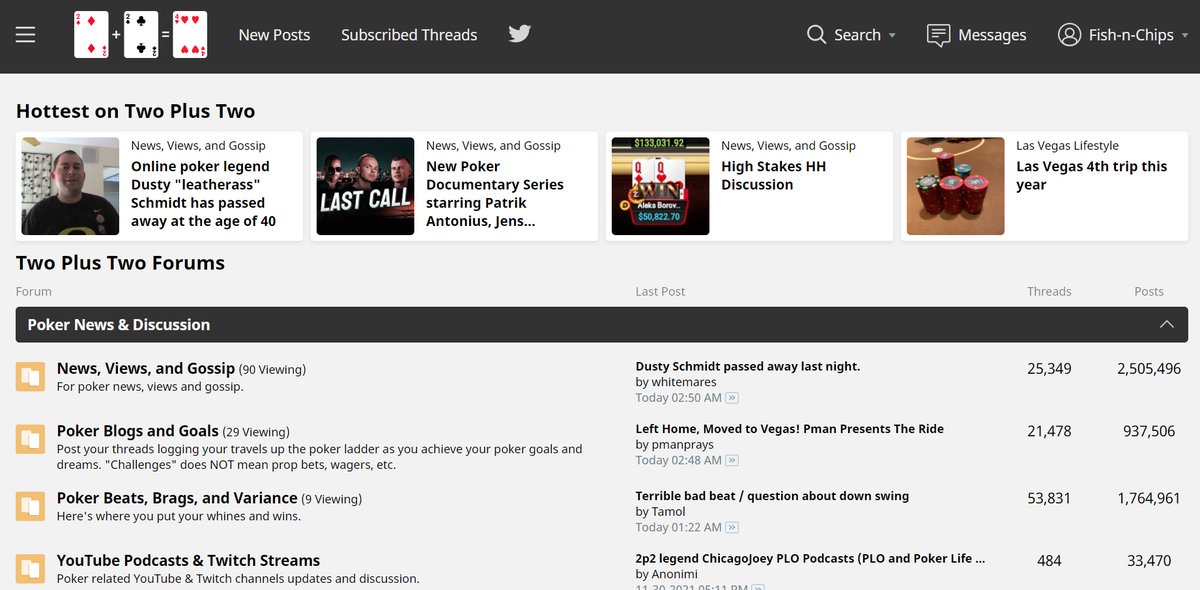This screenshot has height=590, width=1200.
Task: Click the Poker Beats, Brags, and Variance forum icon
Action: coord(30,506)
